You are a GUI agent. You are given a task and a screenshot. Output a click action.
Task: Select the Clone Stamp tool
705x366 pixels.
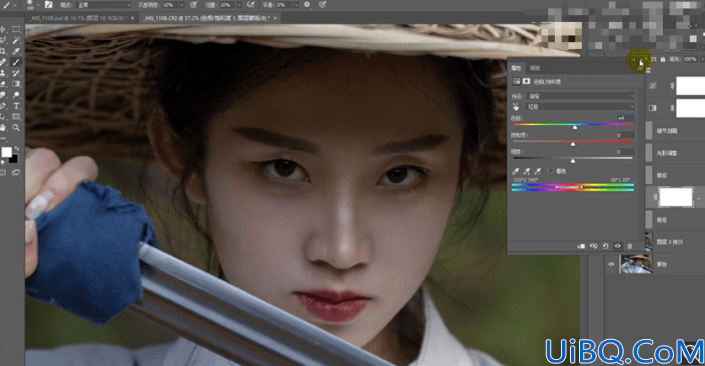tap(4, 73)
